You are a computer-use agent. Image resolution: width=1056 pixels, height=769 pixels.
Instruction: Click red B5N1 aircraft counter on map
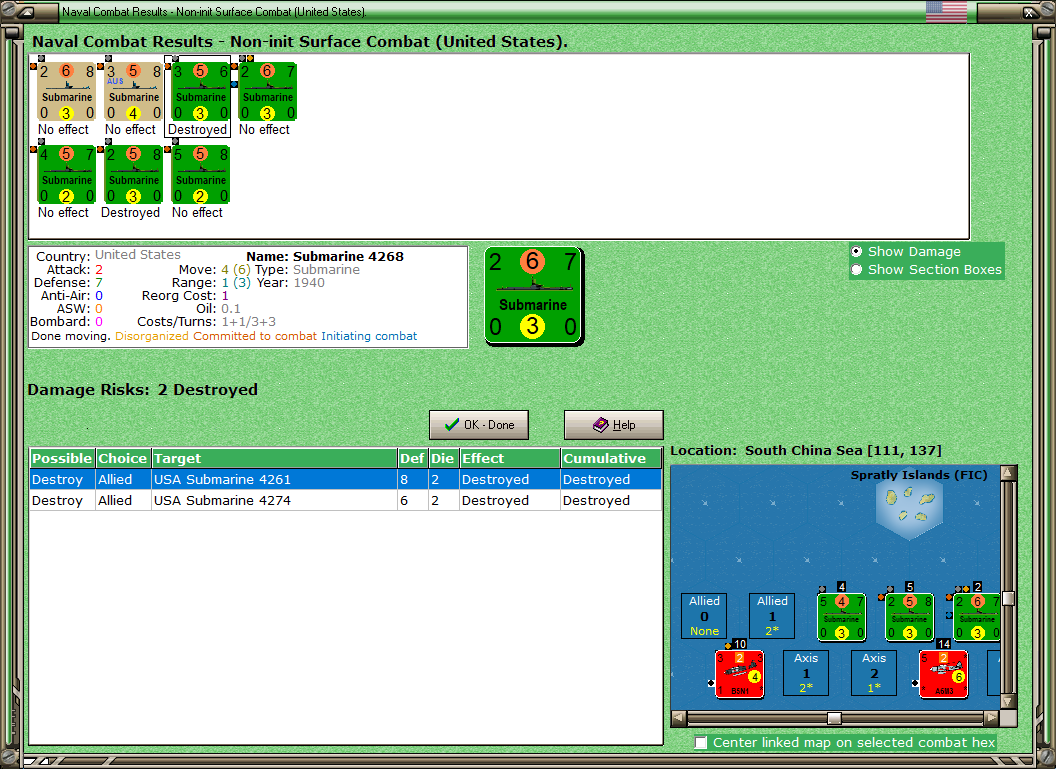coord(739,674)
